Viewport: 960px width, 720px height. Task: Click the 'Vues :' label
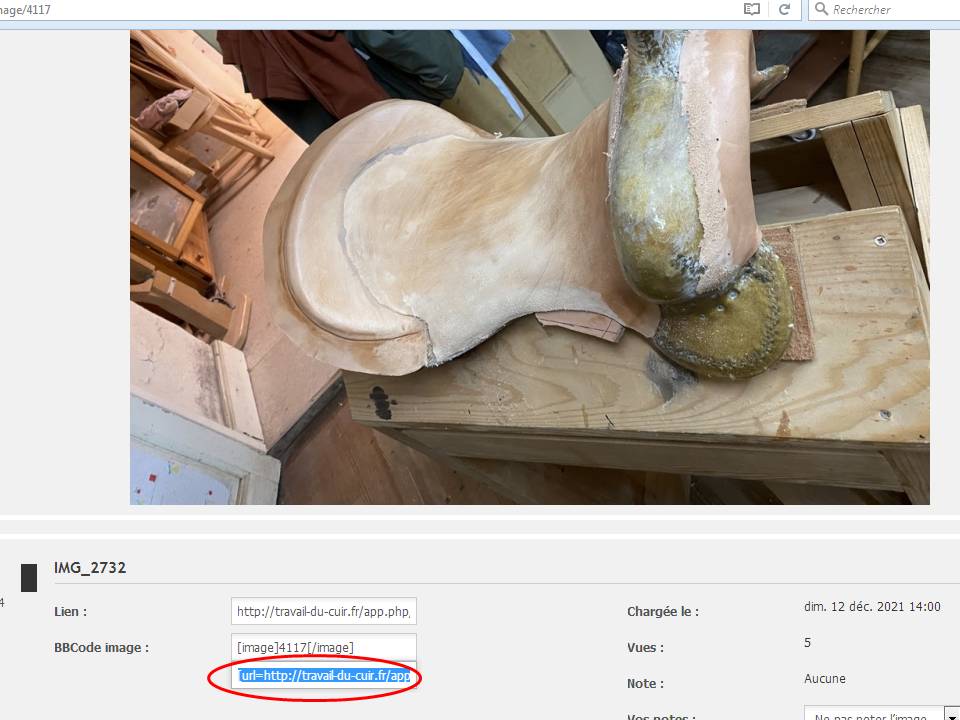[647, 647]
